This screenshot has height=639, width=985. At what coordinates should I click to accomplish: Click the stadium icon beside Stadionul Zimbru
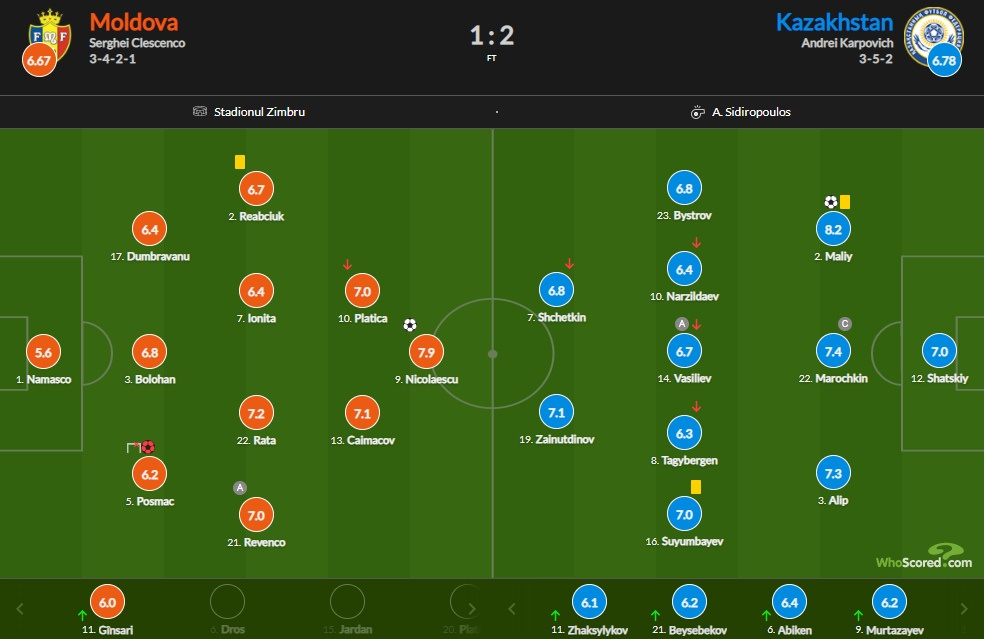200,112
